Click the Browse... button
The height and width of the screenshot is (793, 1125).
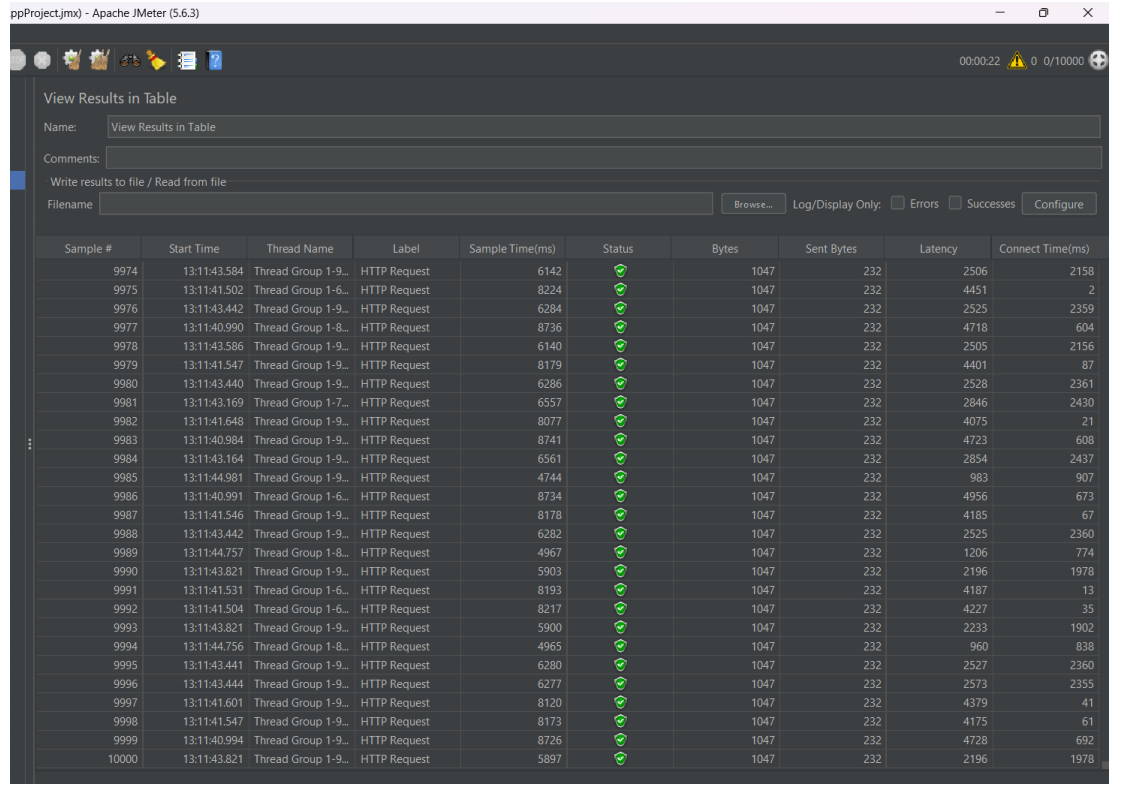pyautogui.click(x=753, y=205)
